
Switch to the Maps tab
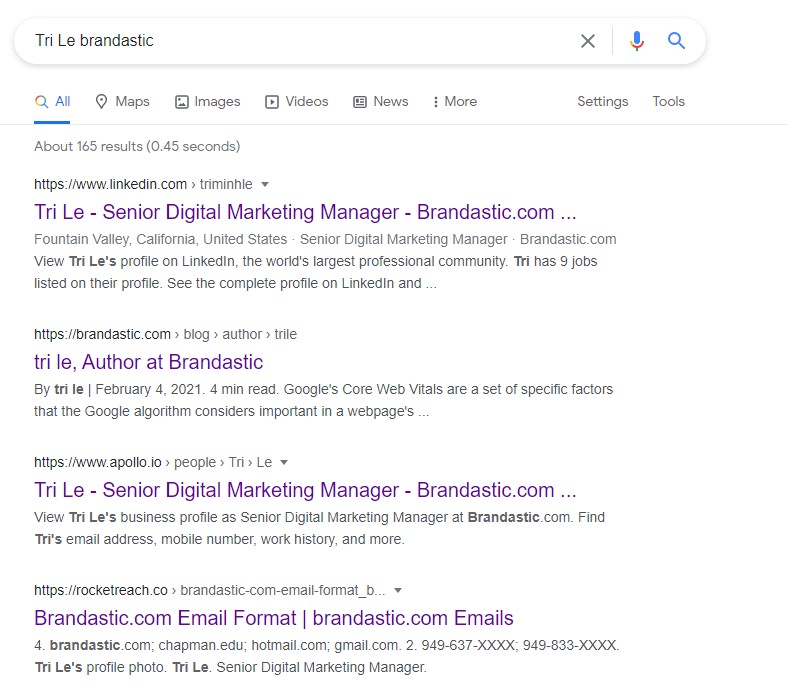pos(122,102)
